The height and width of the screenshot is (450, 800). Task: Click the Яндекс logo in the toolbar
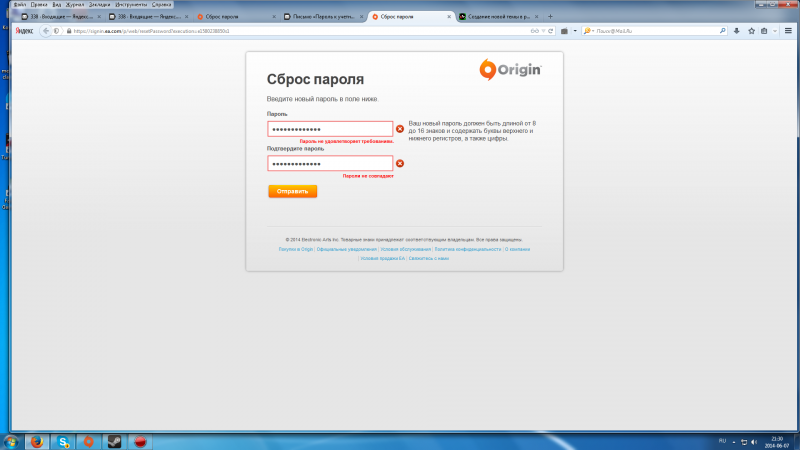click(x=24, y=31)
